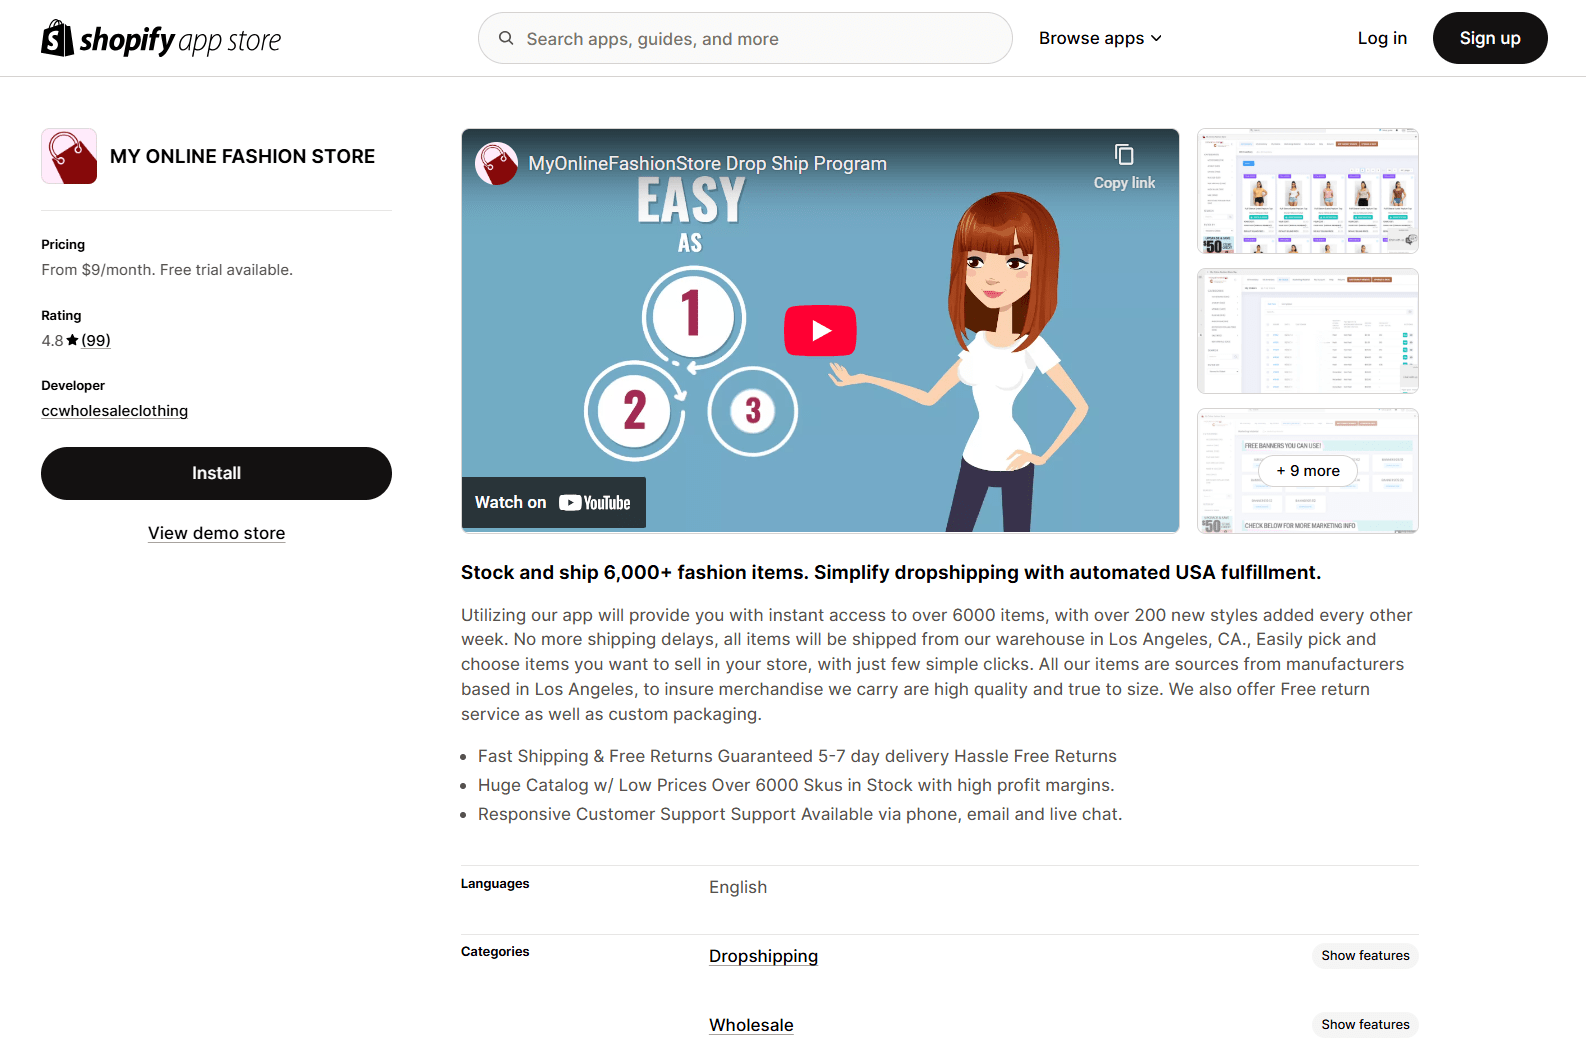The image size is (1586, 1063).
Task: Click the English language value
Action: click(x=738, y=887)
